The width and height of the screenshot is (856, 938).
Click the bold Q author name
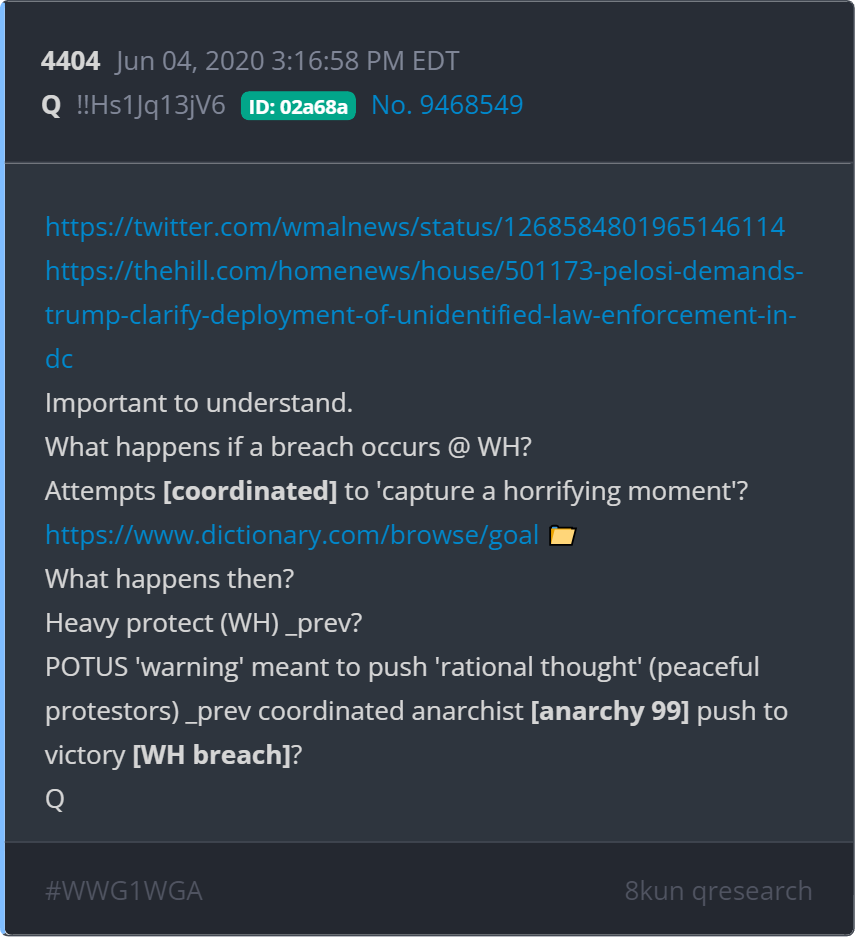point(51,105)
